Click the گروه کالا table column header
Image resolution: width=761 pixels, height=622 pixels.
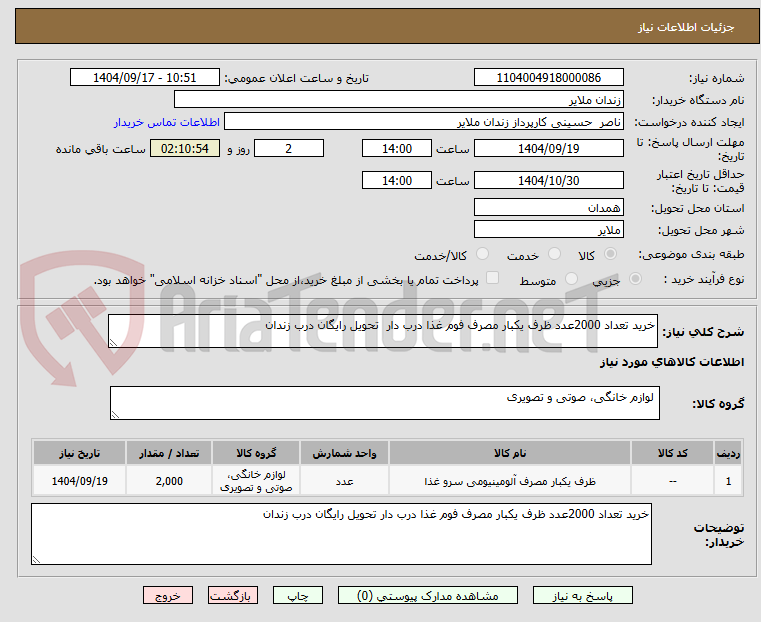click(256, 453)
